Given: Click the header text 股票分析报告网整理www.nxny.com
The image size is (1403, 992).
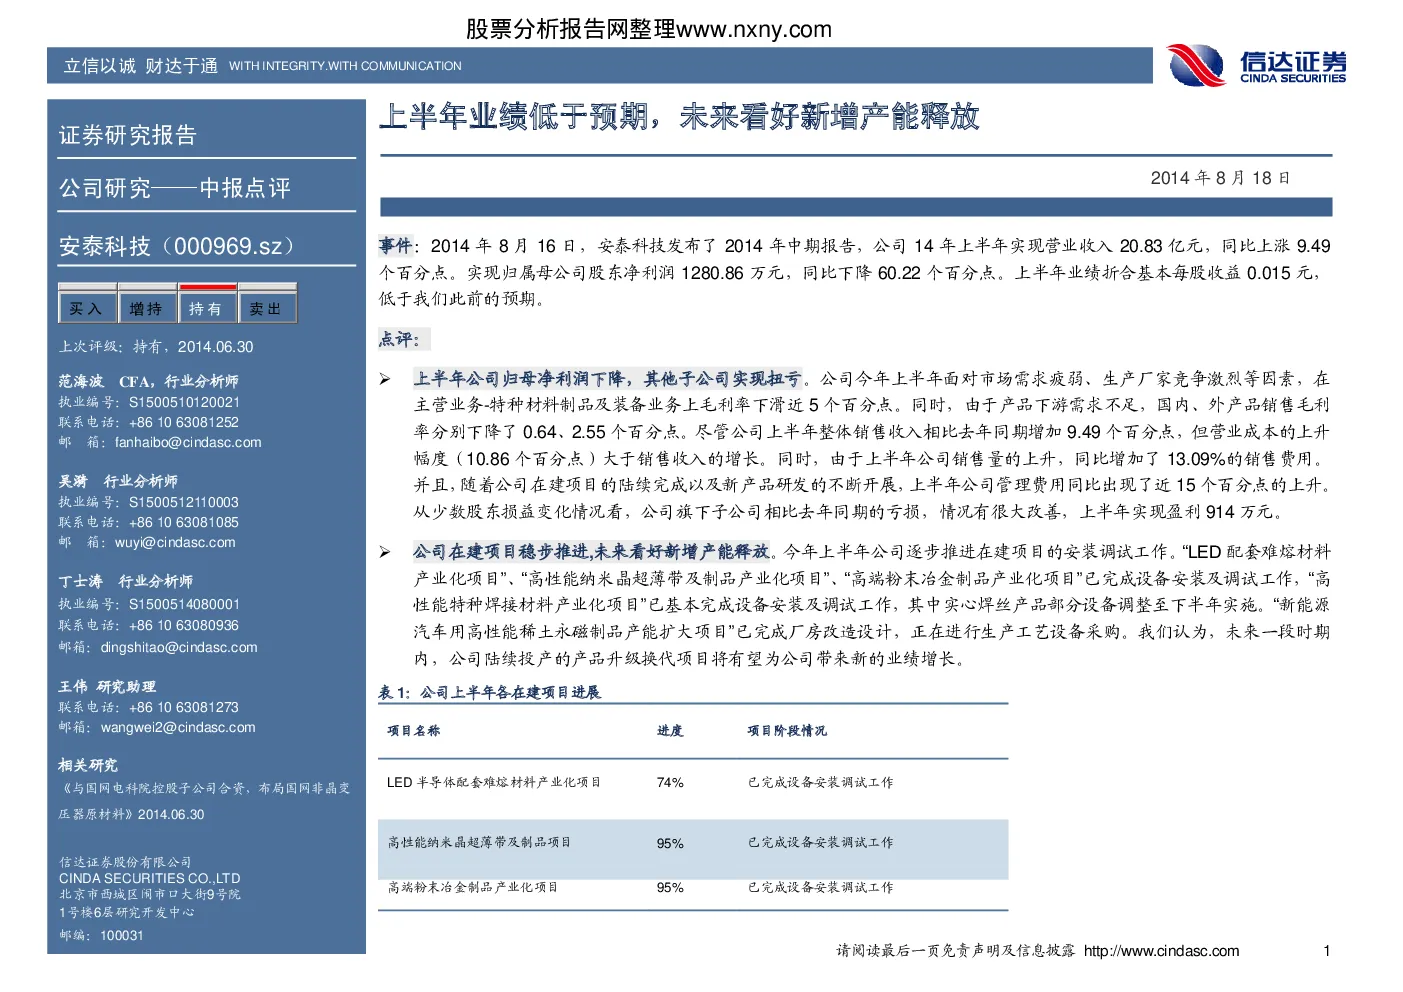Looking at the screenshot, I should pos(649,29).
